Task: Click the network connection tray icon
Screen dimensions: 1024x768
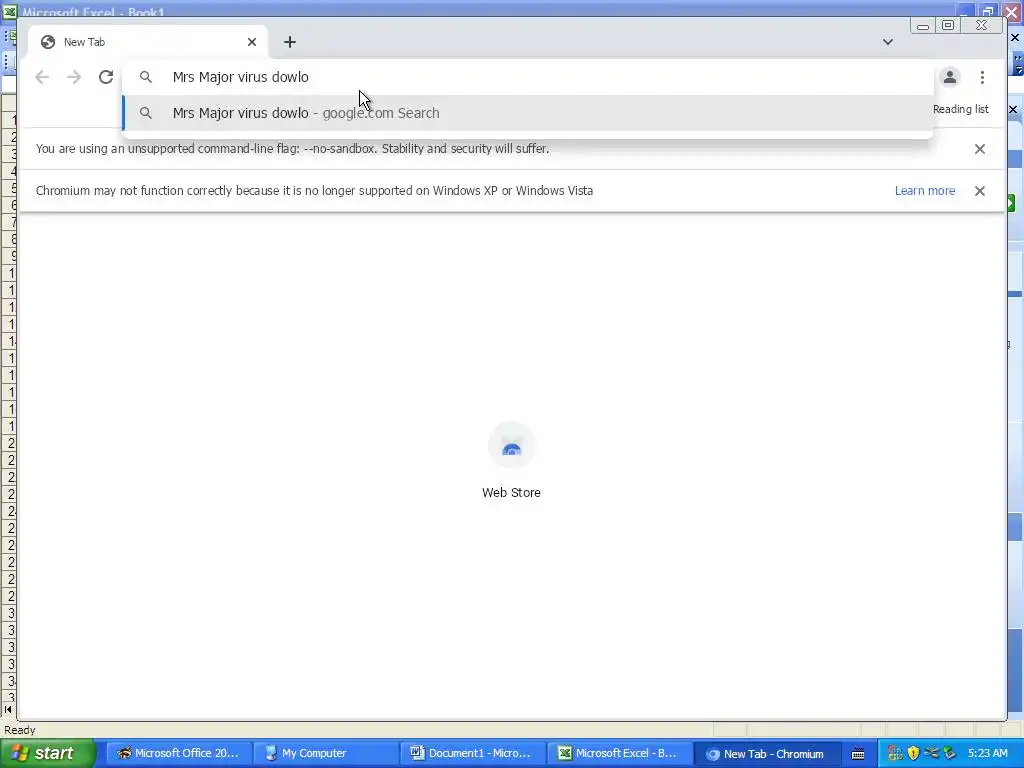Action: pos(931,754)
